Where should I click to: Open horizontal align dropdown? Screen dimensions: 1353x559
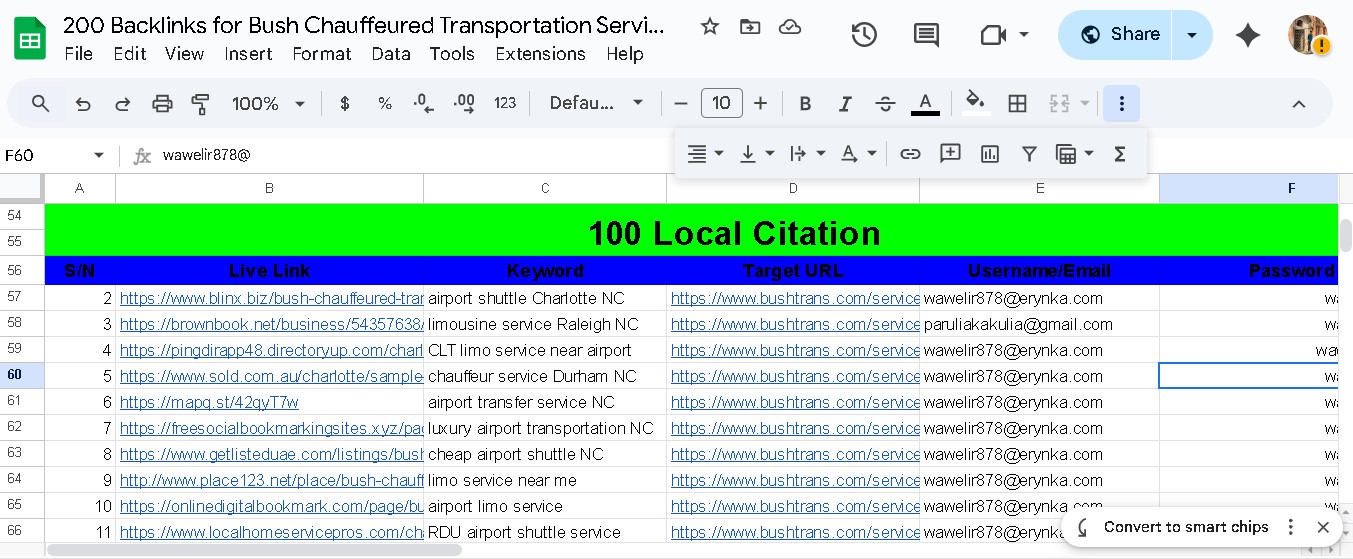705,153
